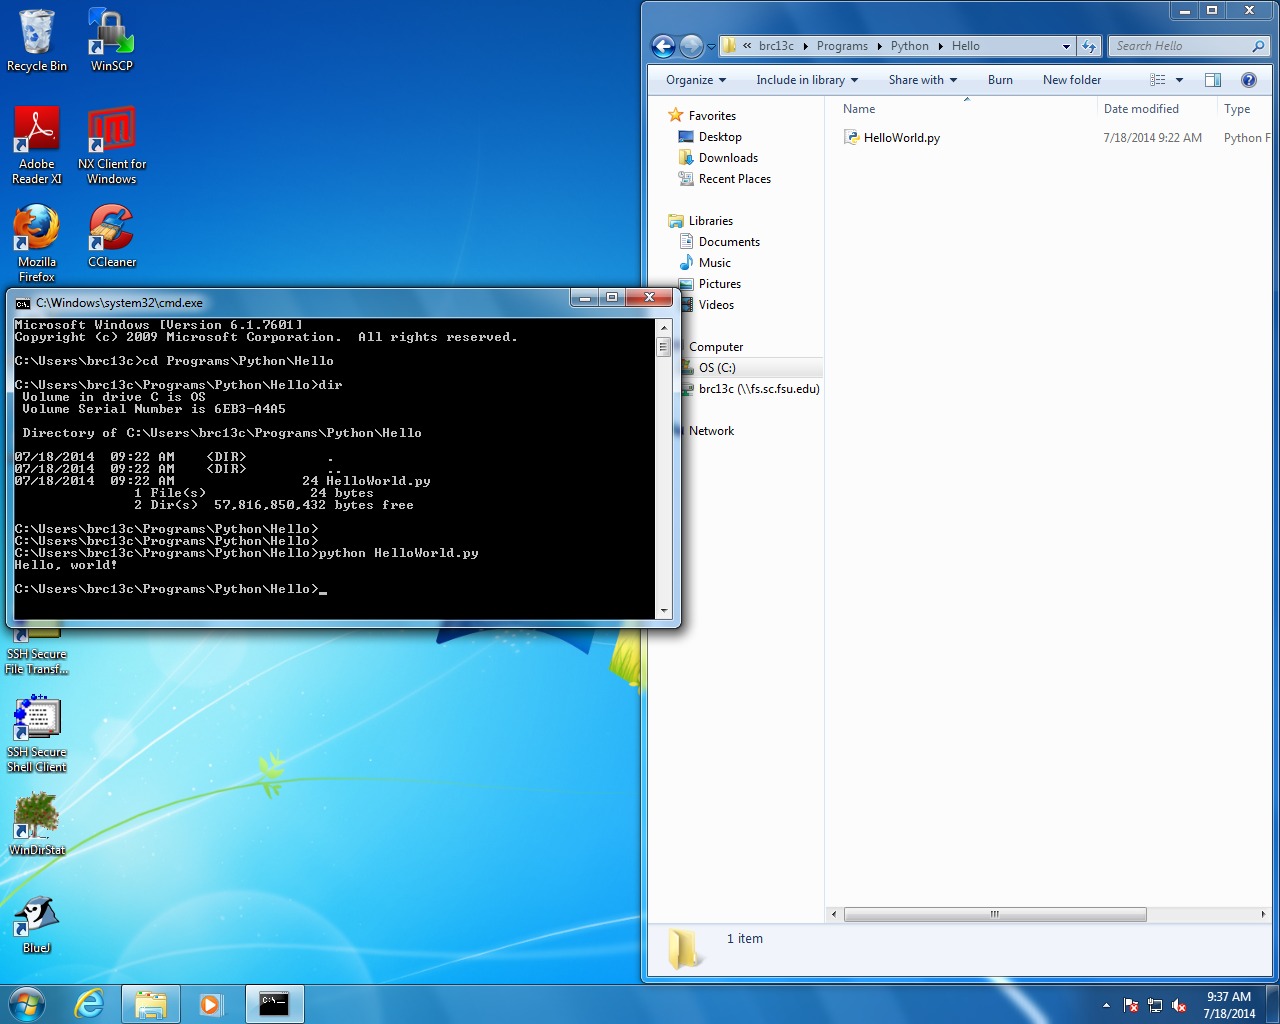Open the Recycle Bin desktop icon
Viewport: 1280px width, 1024px height.
(37, 40)
